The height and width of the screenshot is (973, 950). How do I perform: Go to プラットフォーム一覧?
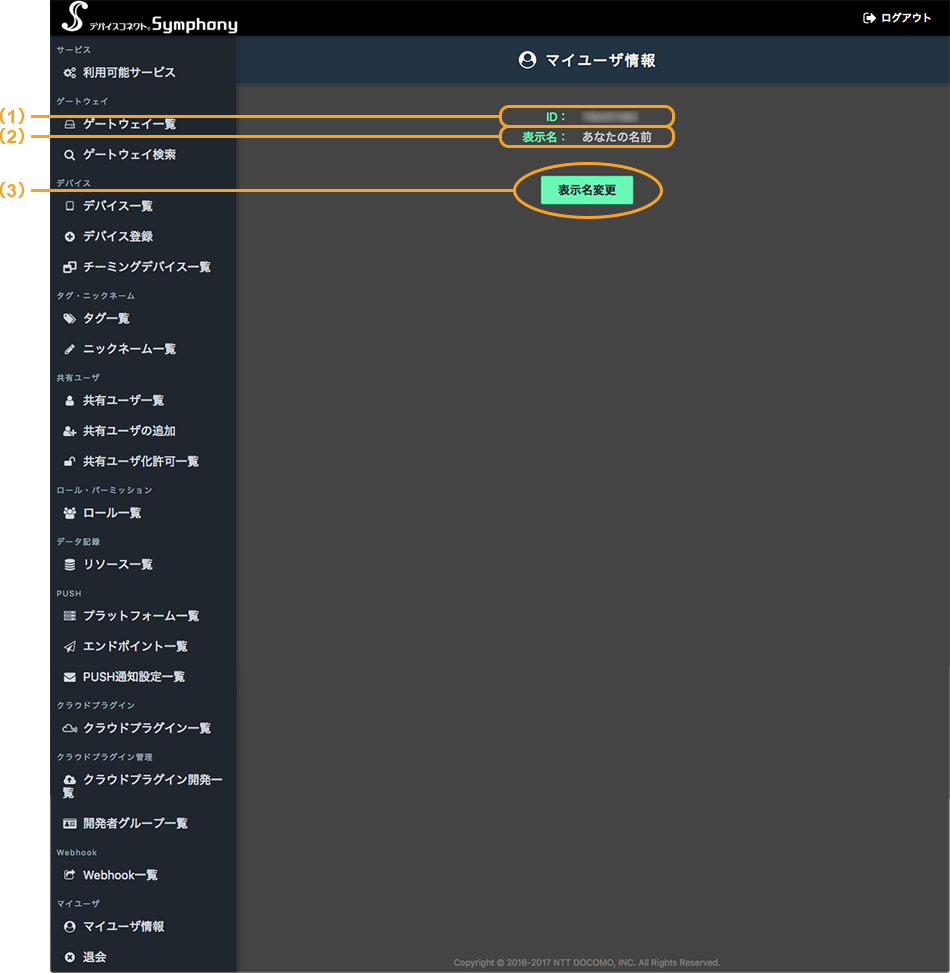(143, 616)
